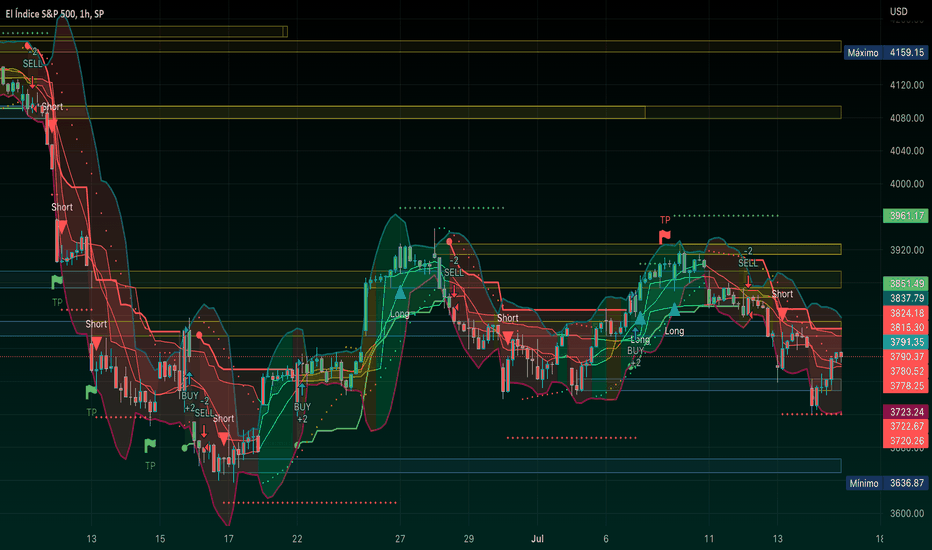Click the 3600.00 price axis label
This screenshot has width=932, height=550.
coord(906,513)
